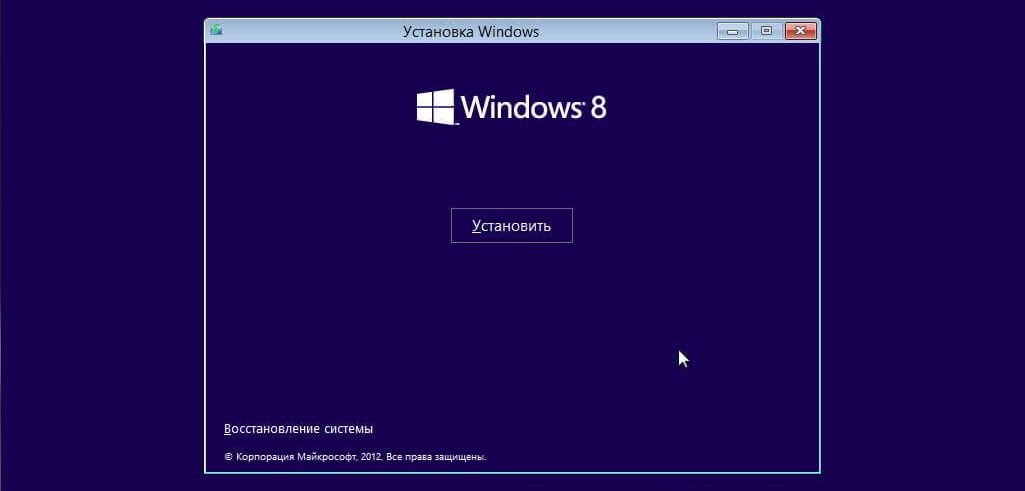Open the Восстановление системы link
This screenshot has height=491, width=1025.
298,429
